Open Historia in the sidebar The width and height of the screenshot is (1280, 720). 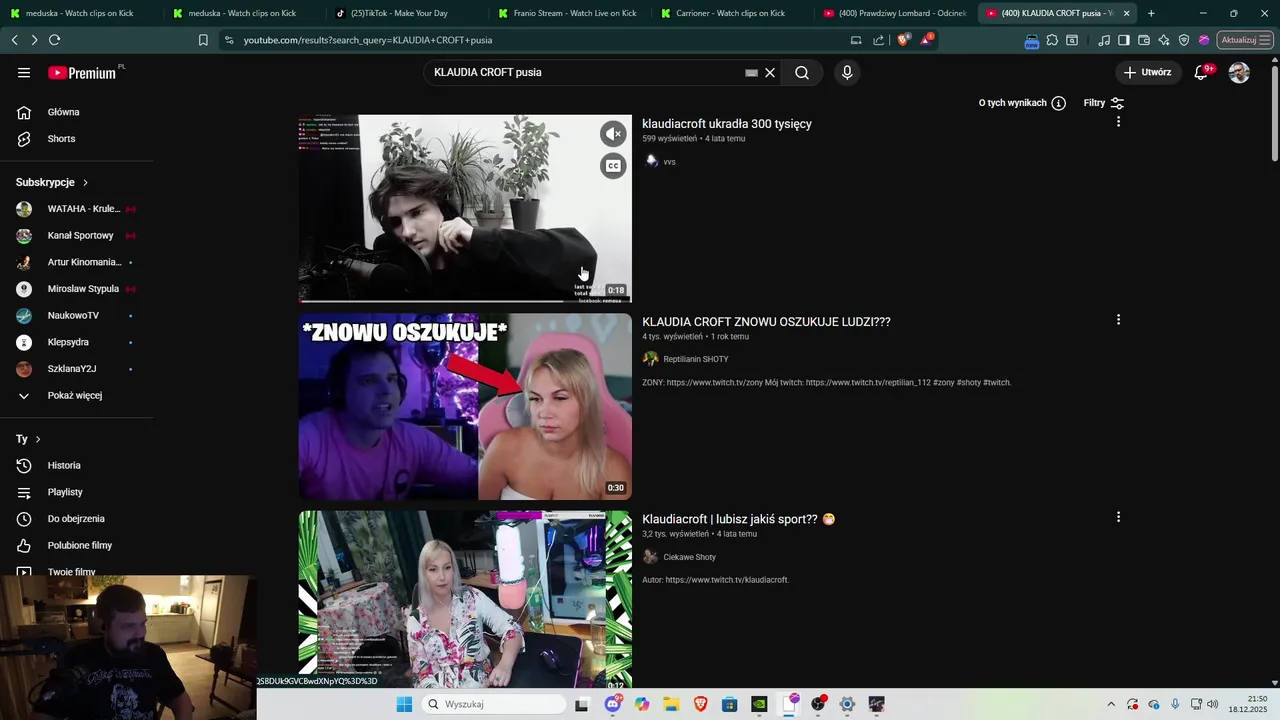click(x=76, y=465)
